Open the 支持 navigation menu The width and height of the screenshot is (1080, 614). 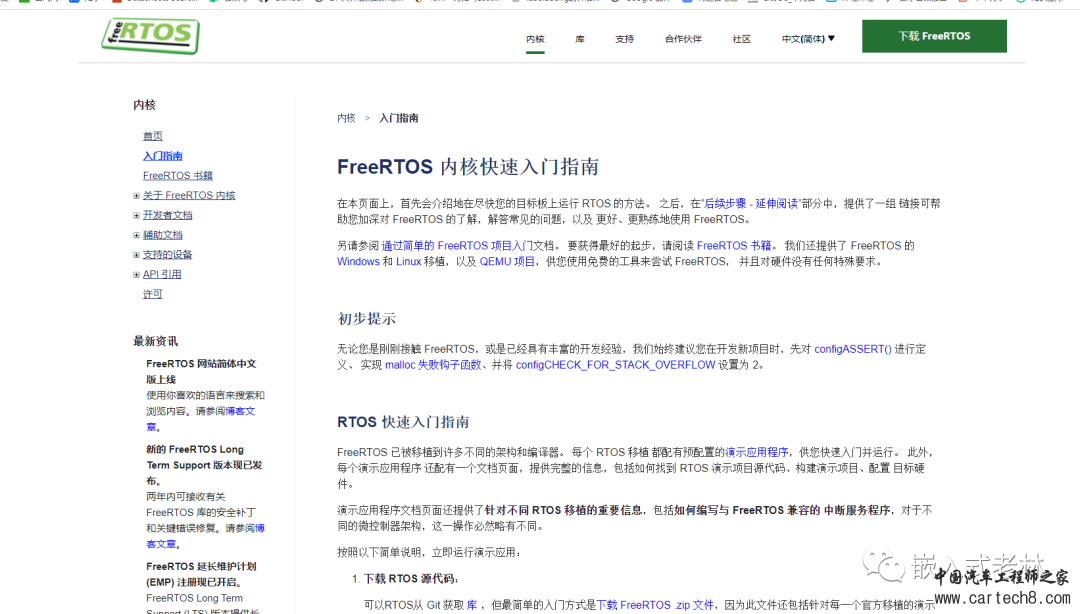pos(625,39)
